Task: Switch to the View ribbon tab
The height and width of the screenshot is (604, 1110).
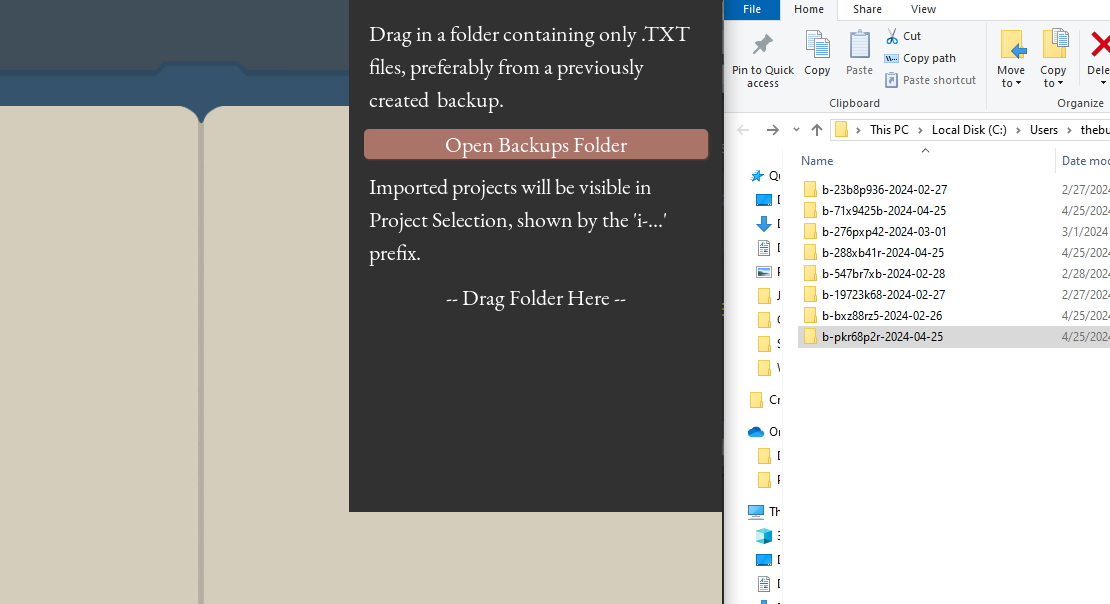Action: pos(923,9)
